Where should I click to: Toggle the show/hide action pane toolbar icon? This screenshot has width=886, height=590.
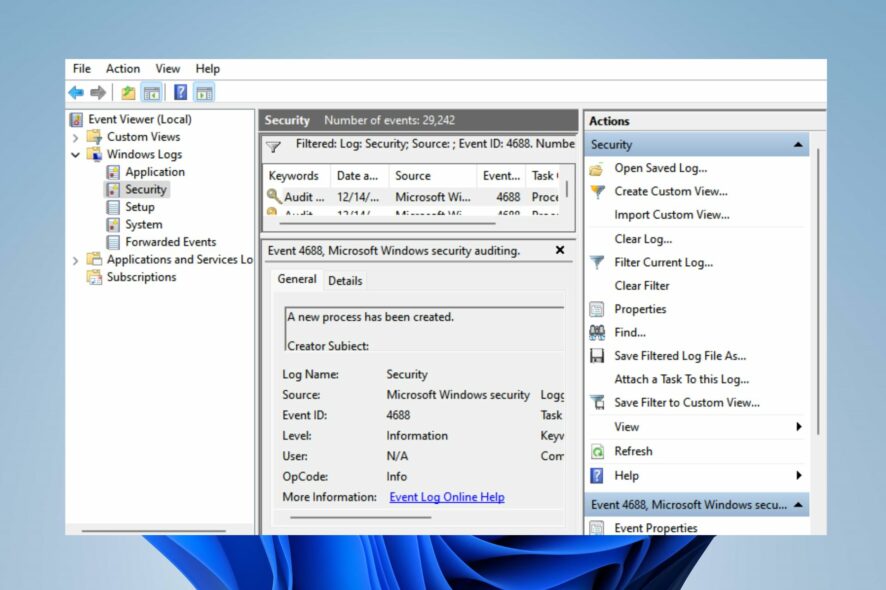[203, 92]
